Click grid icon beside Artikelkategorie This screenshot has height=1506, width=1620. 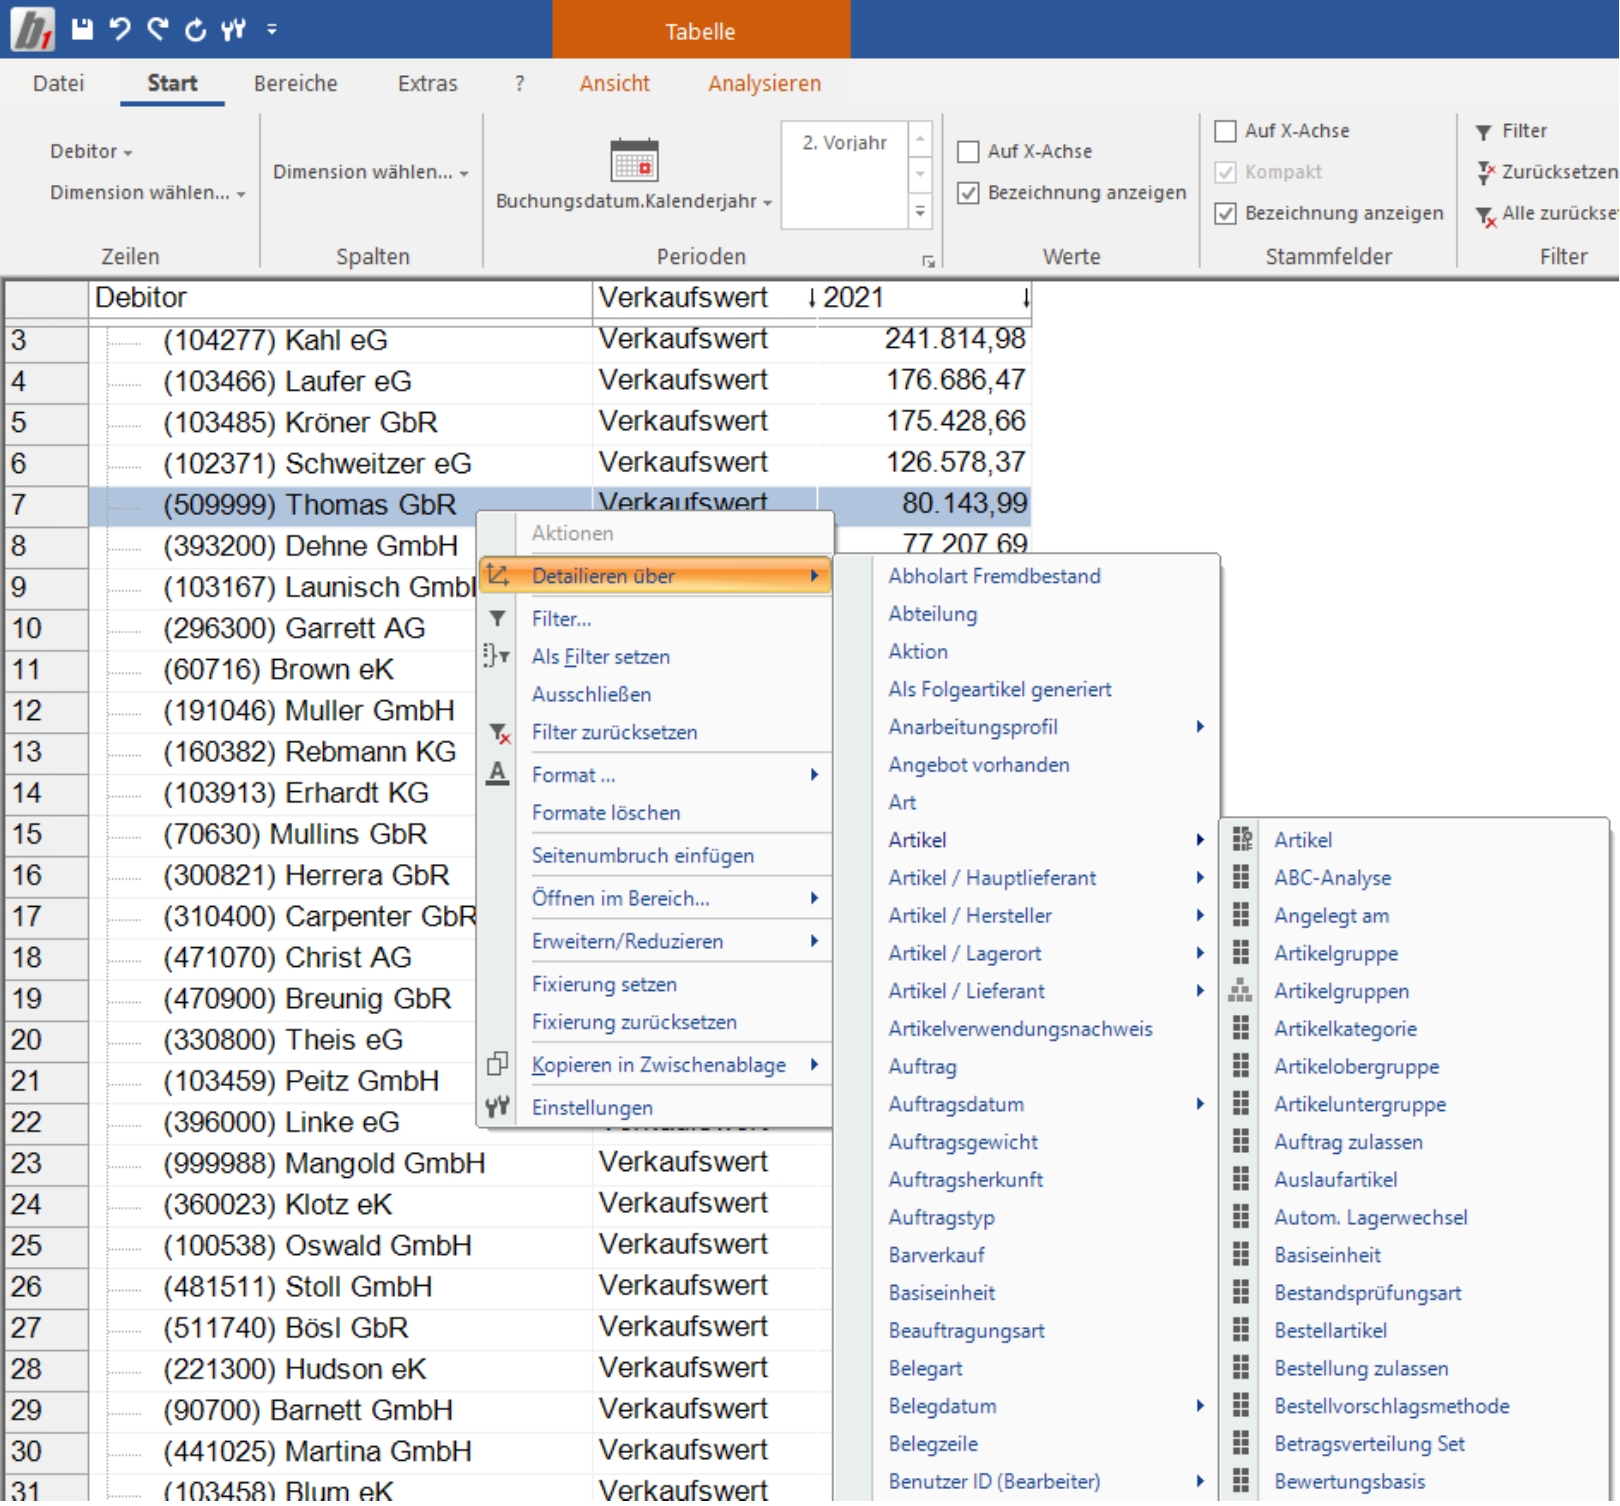pyautogui.click(x=1243, y=1030)
